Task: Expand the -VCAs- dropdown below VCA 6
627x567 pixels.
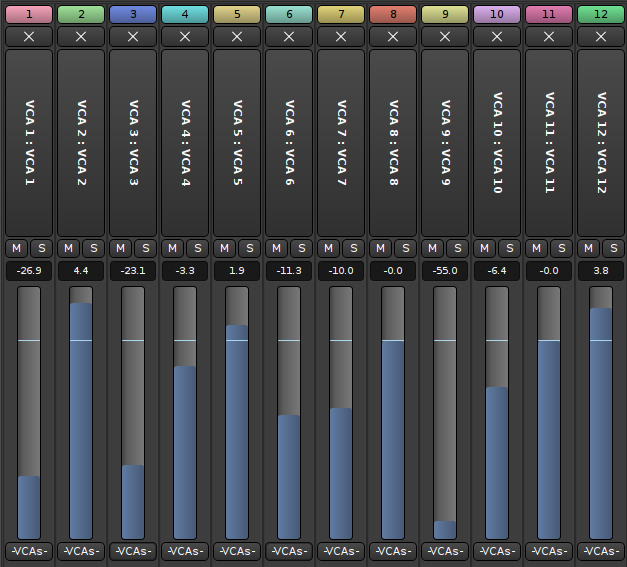Action: coord(289,551)
